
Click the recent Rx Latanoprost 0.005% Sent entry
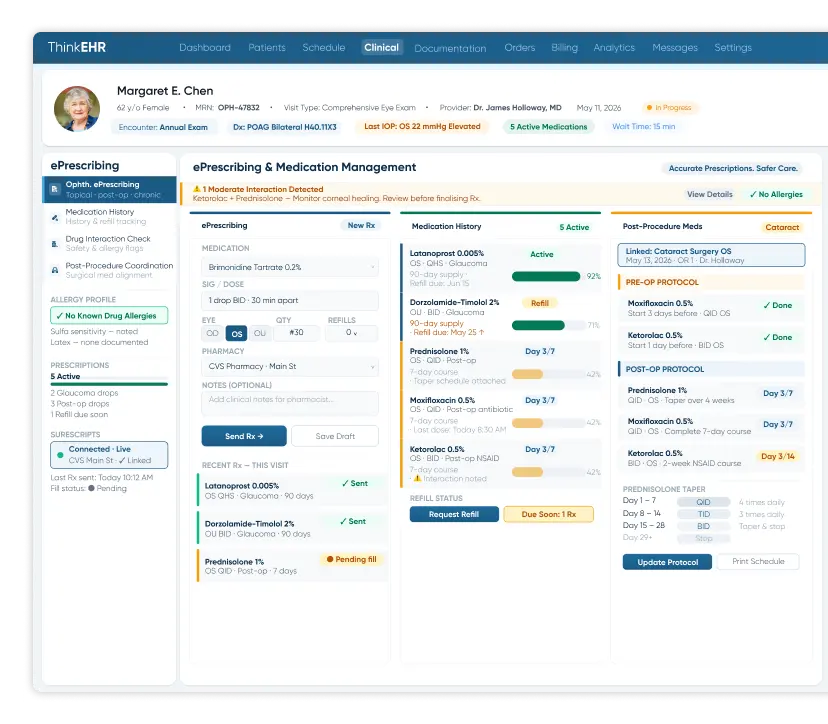[x=293, y=491]
